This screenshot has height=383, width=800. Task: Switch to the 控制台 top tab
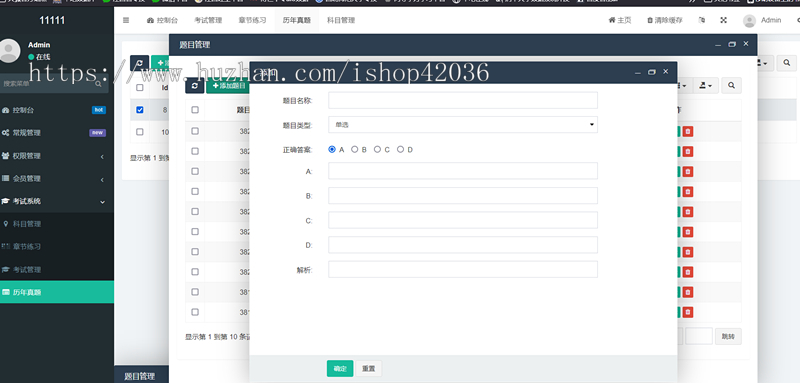[162, 20]
